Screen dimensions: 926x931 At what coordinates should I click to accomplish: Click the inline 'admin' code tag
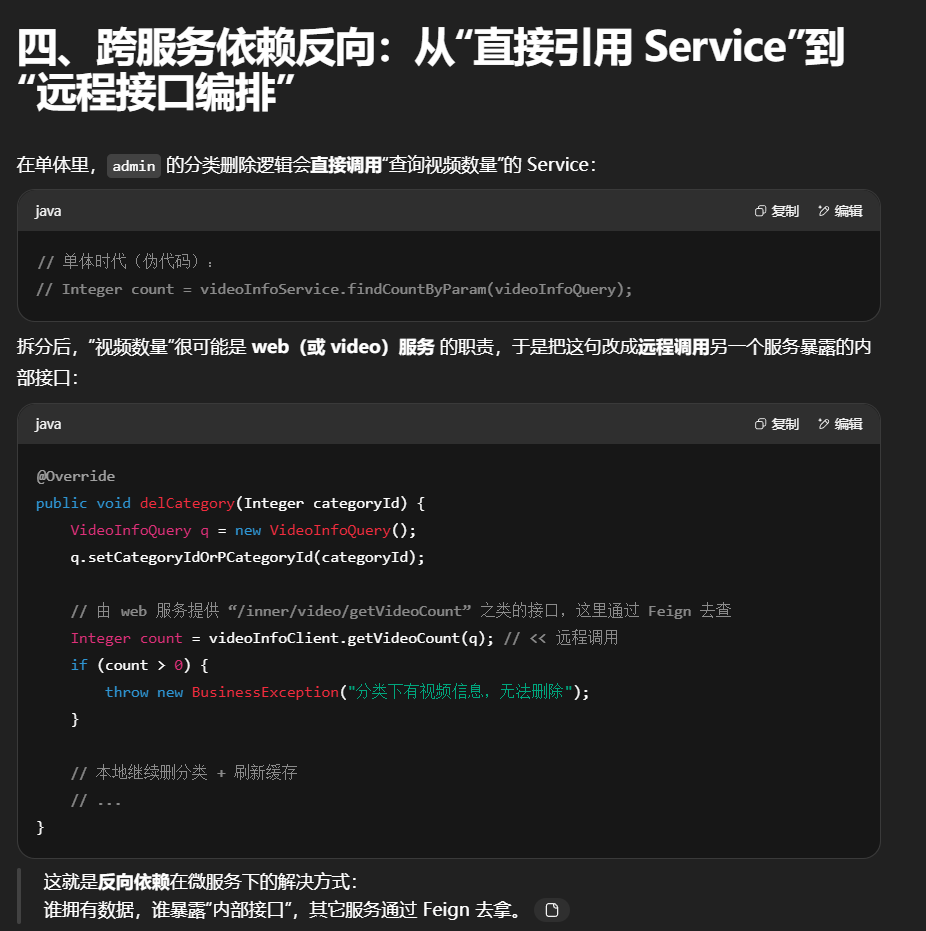[134, 166]
